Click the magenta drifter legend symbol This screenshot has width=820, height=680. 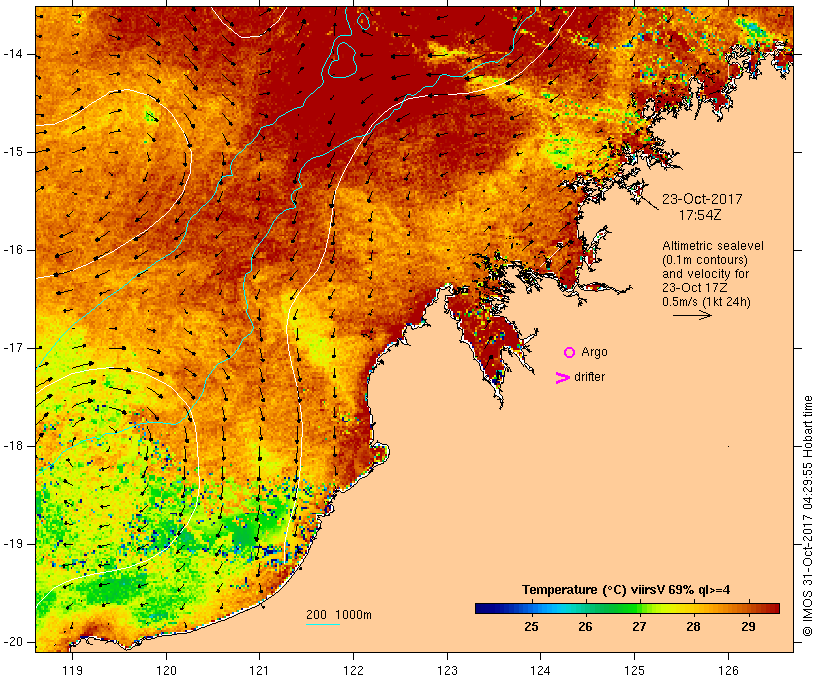[562, 378]
